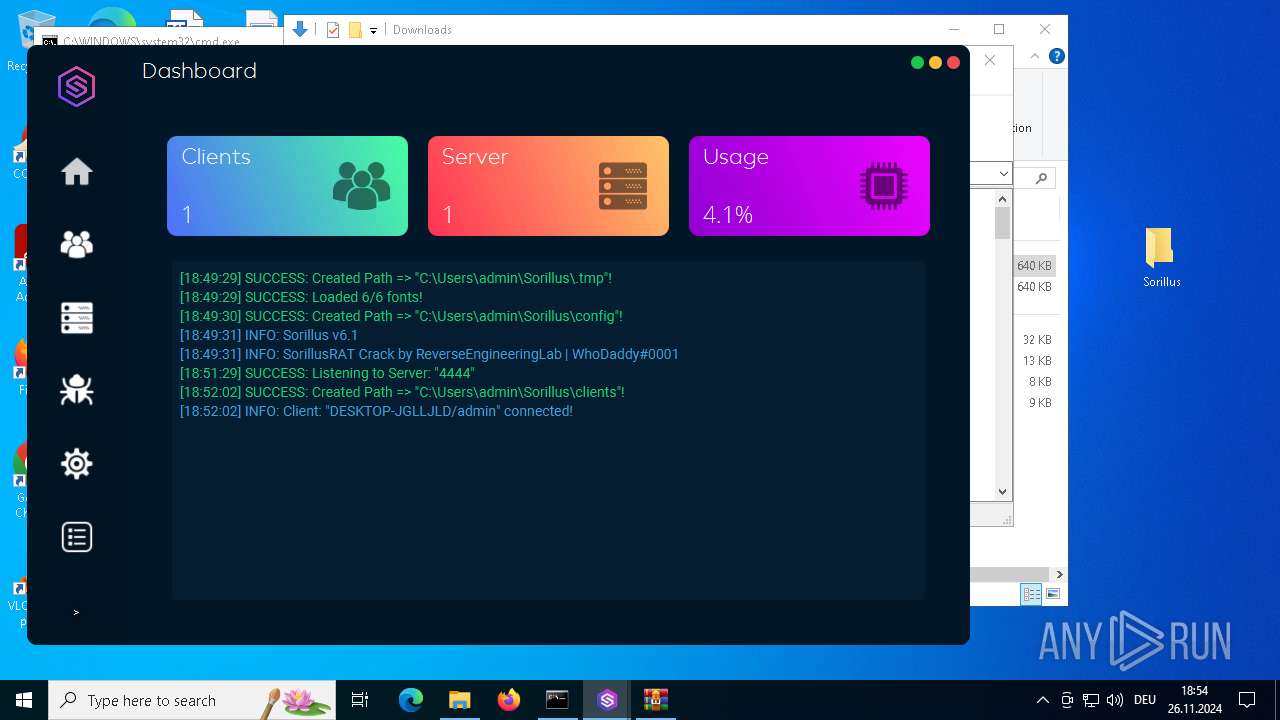Open the notification center icon
The height and width of the screenshot is (720, 1280).
1247,700
